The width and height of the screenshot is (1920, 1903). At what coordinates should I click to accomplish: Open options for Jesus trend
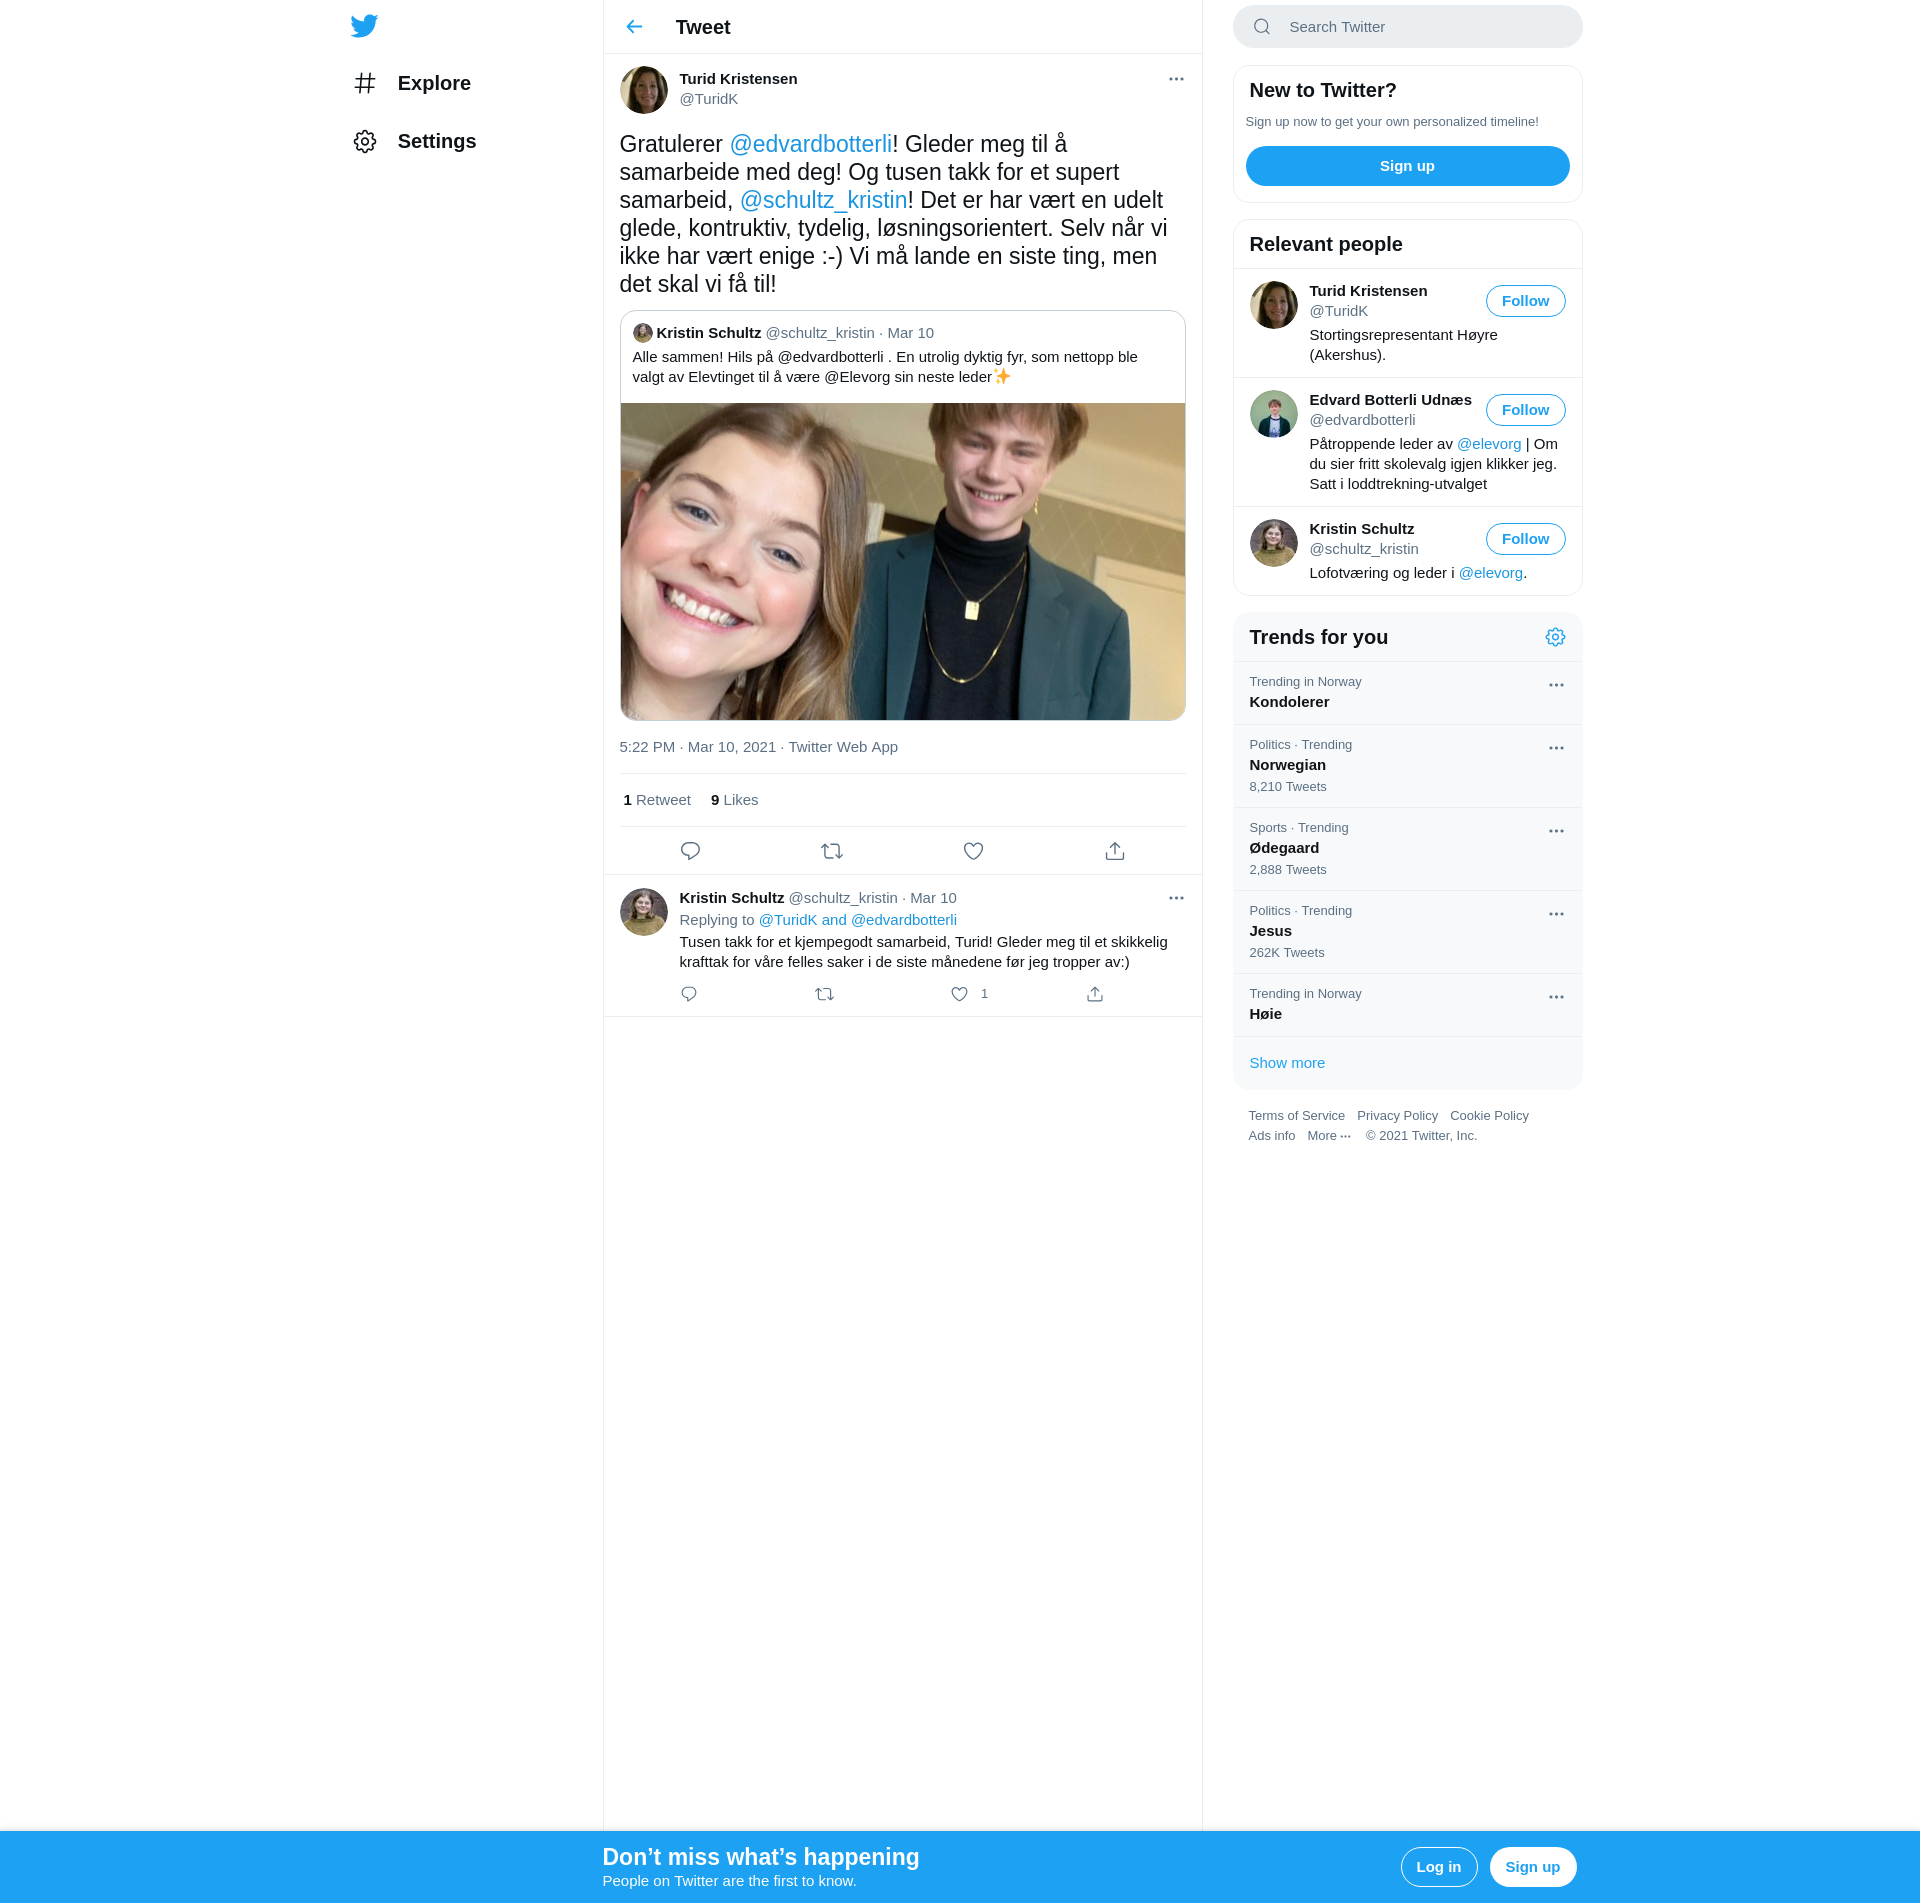[1556, 914]
